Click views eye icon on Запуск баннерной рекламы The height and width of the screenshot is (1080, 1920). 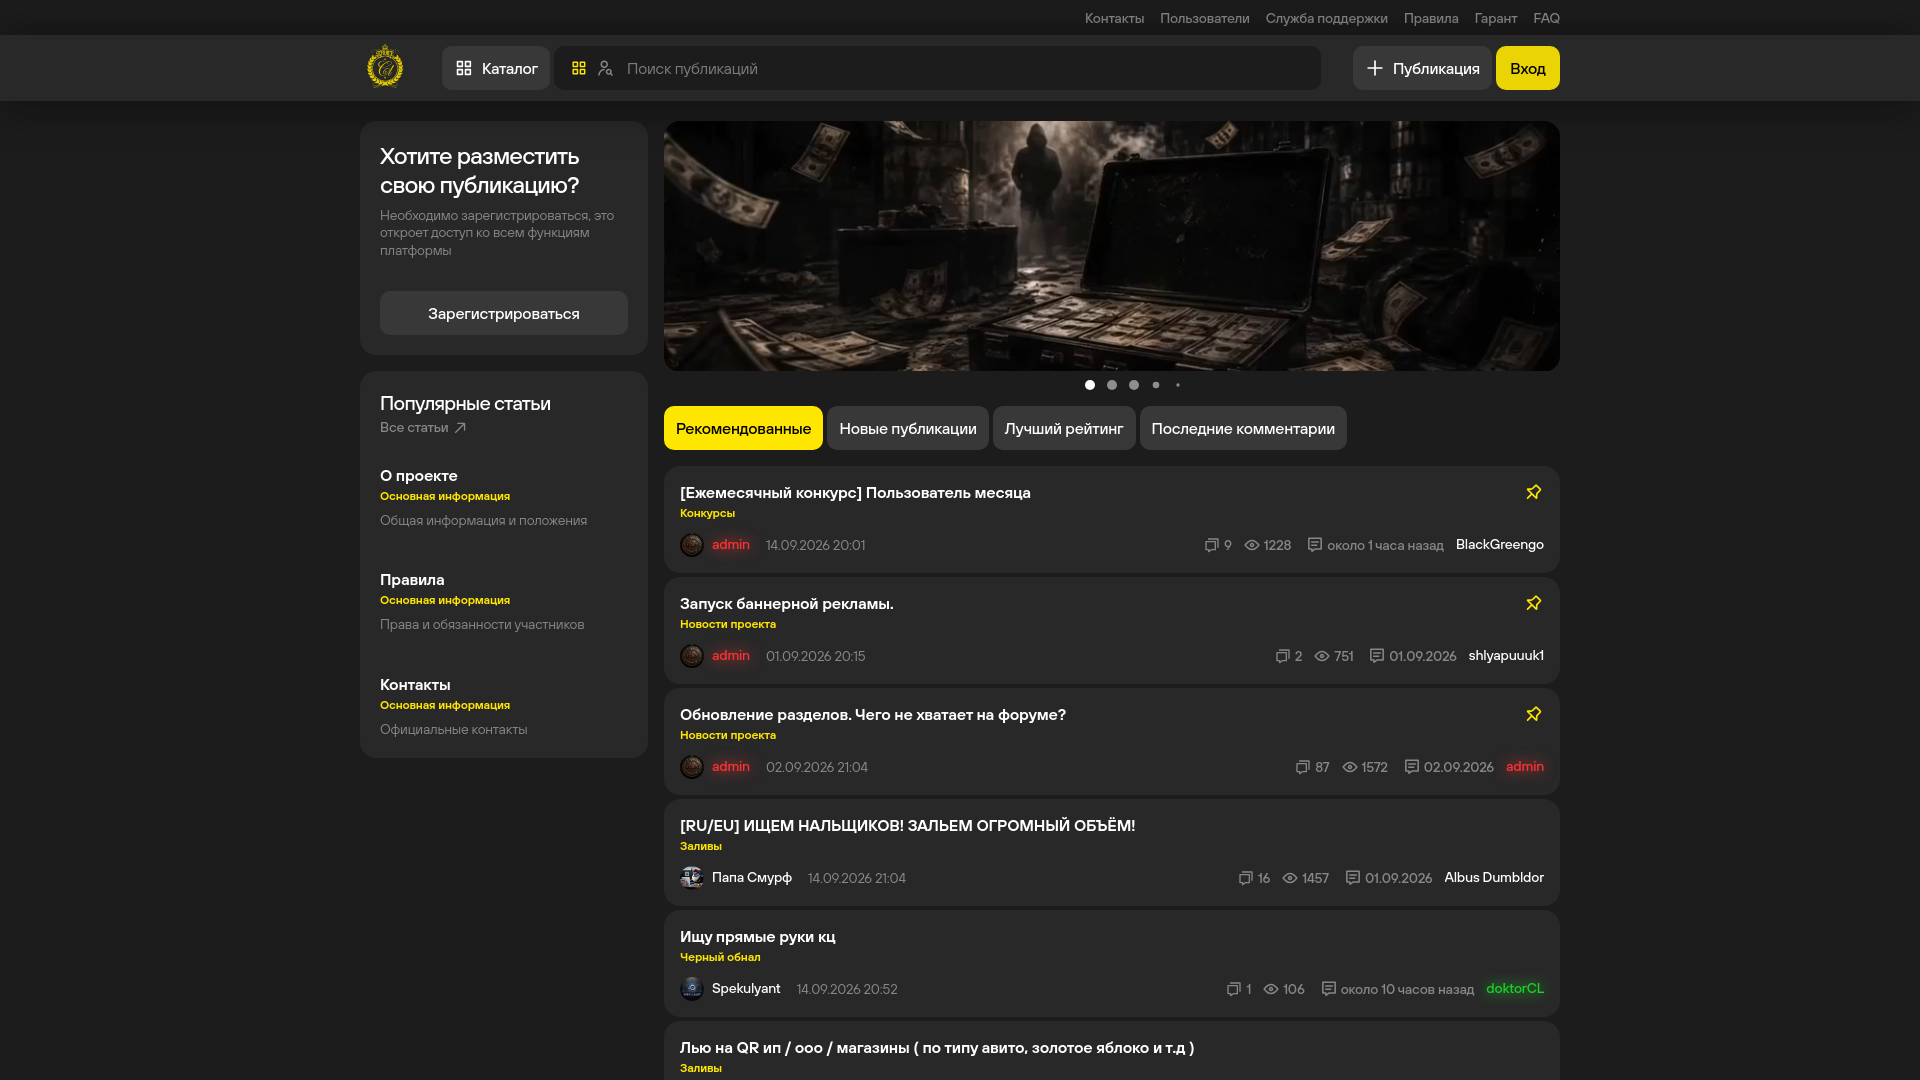tap(1322, 656)
